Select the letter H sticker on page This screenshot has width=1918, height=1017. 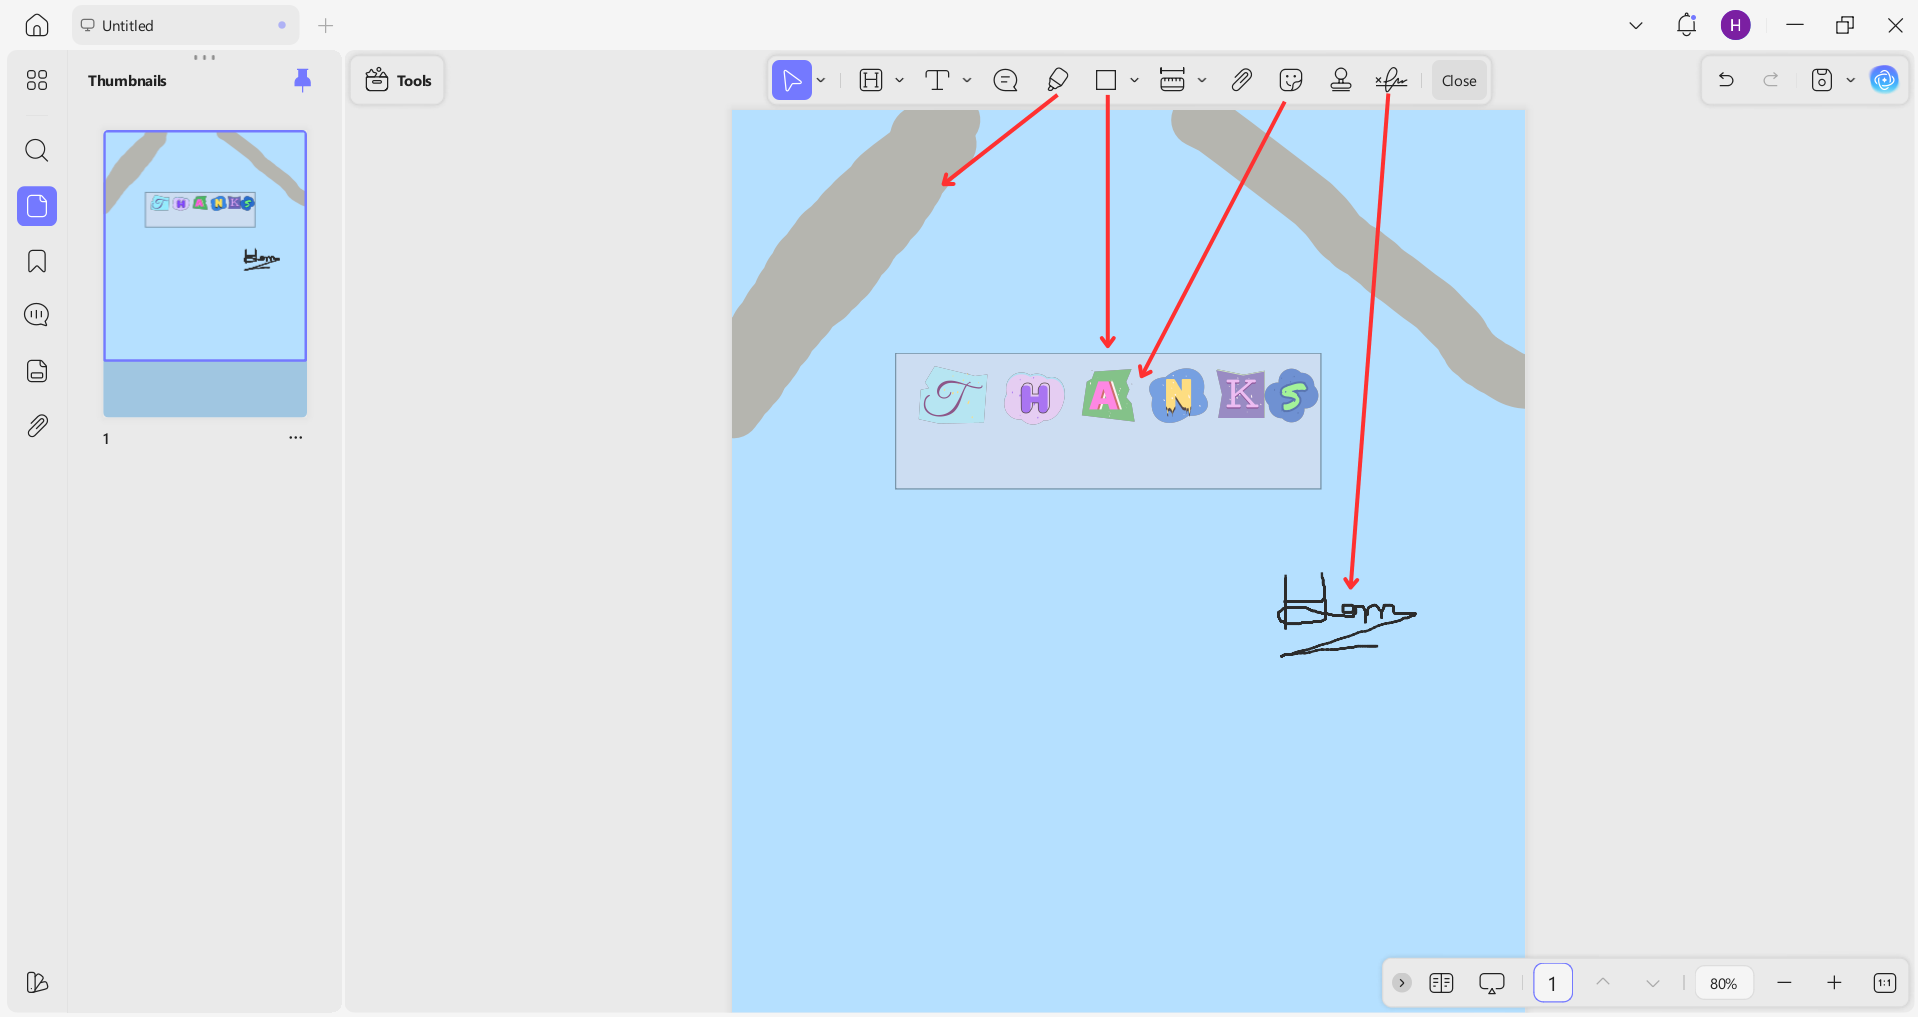(x=1034, y=398)
